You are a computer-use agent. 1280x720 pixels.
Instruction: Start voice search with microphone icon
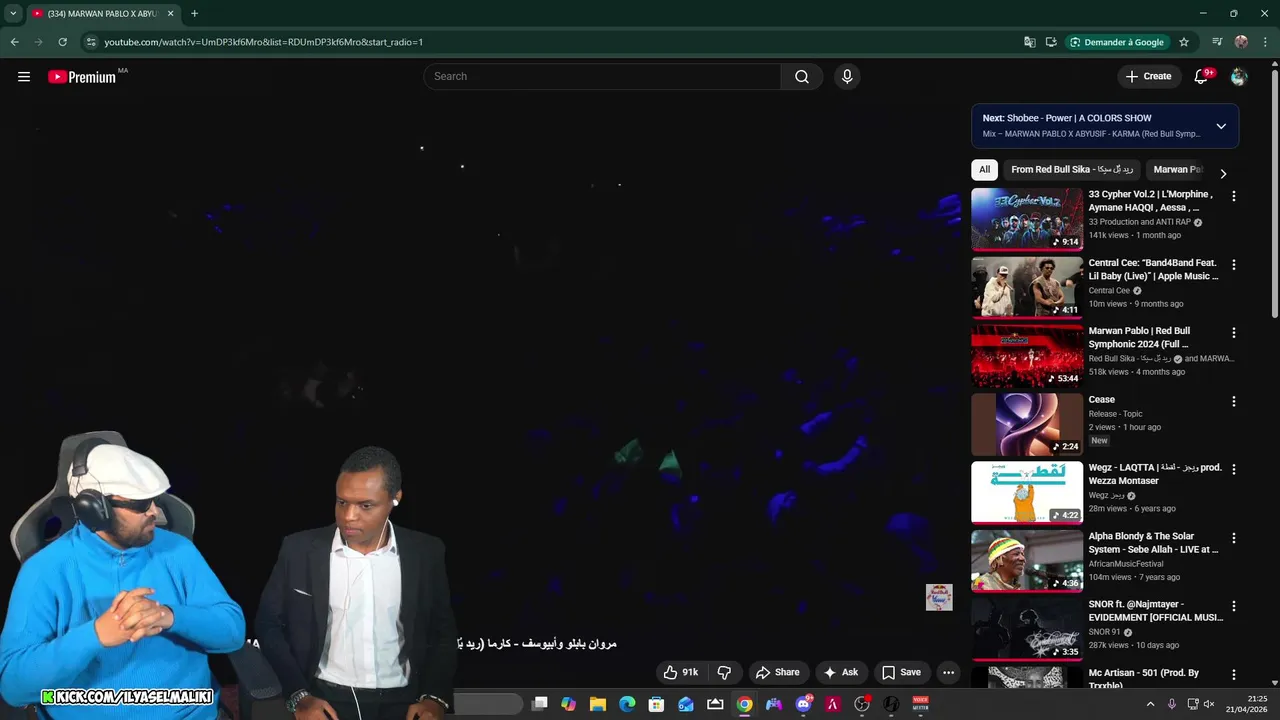pyautogui.click(x=847, y=77)
